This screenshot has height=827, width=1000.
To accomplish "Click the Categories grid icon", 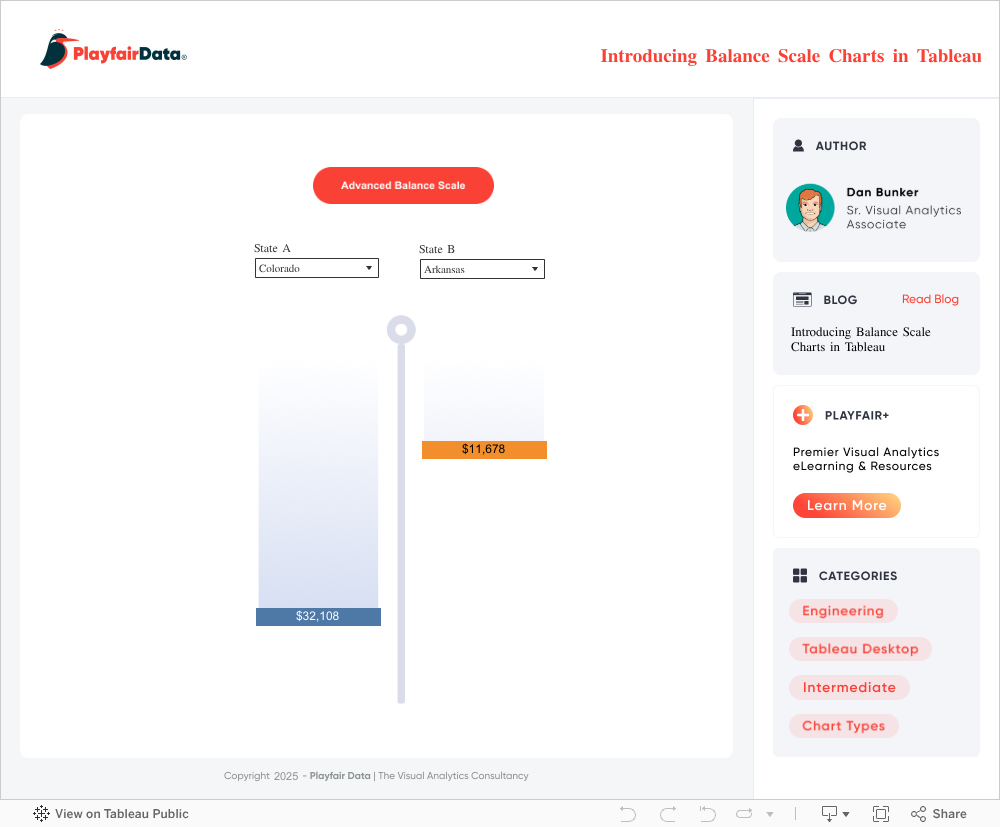I will (x=800, y=576).
